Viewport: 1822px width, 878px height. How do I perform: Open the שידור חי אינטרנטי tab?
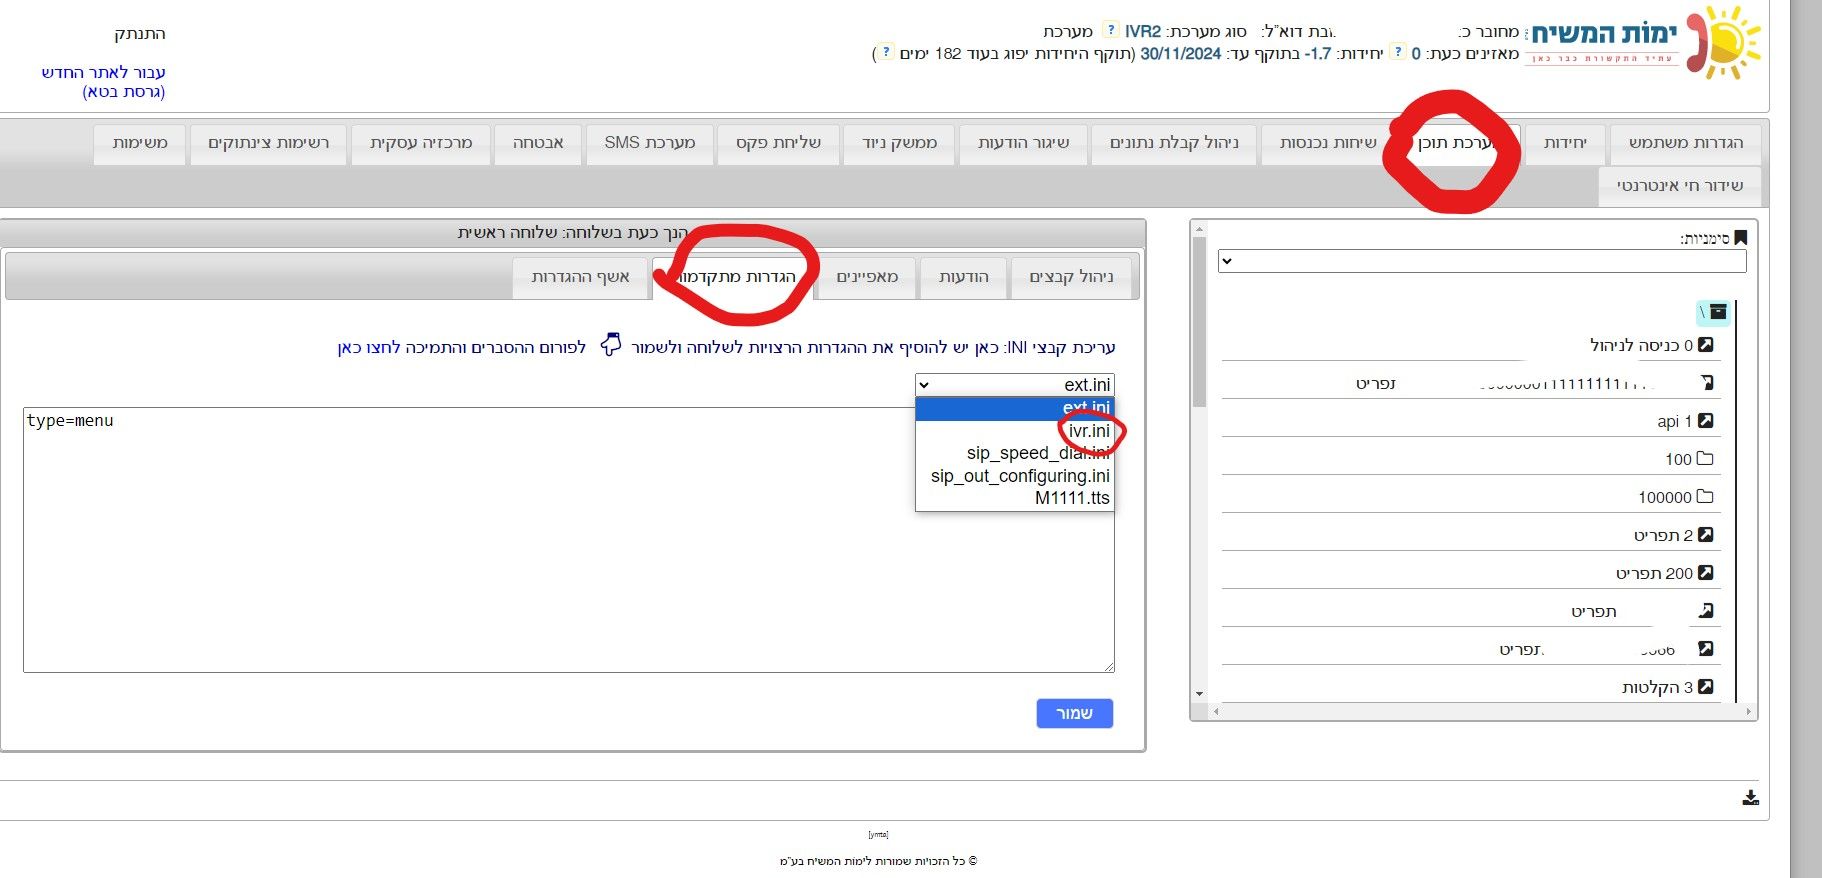click(x=1680, y=187)
